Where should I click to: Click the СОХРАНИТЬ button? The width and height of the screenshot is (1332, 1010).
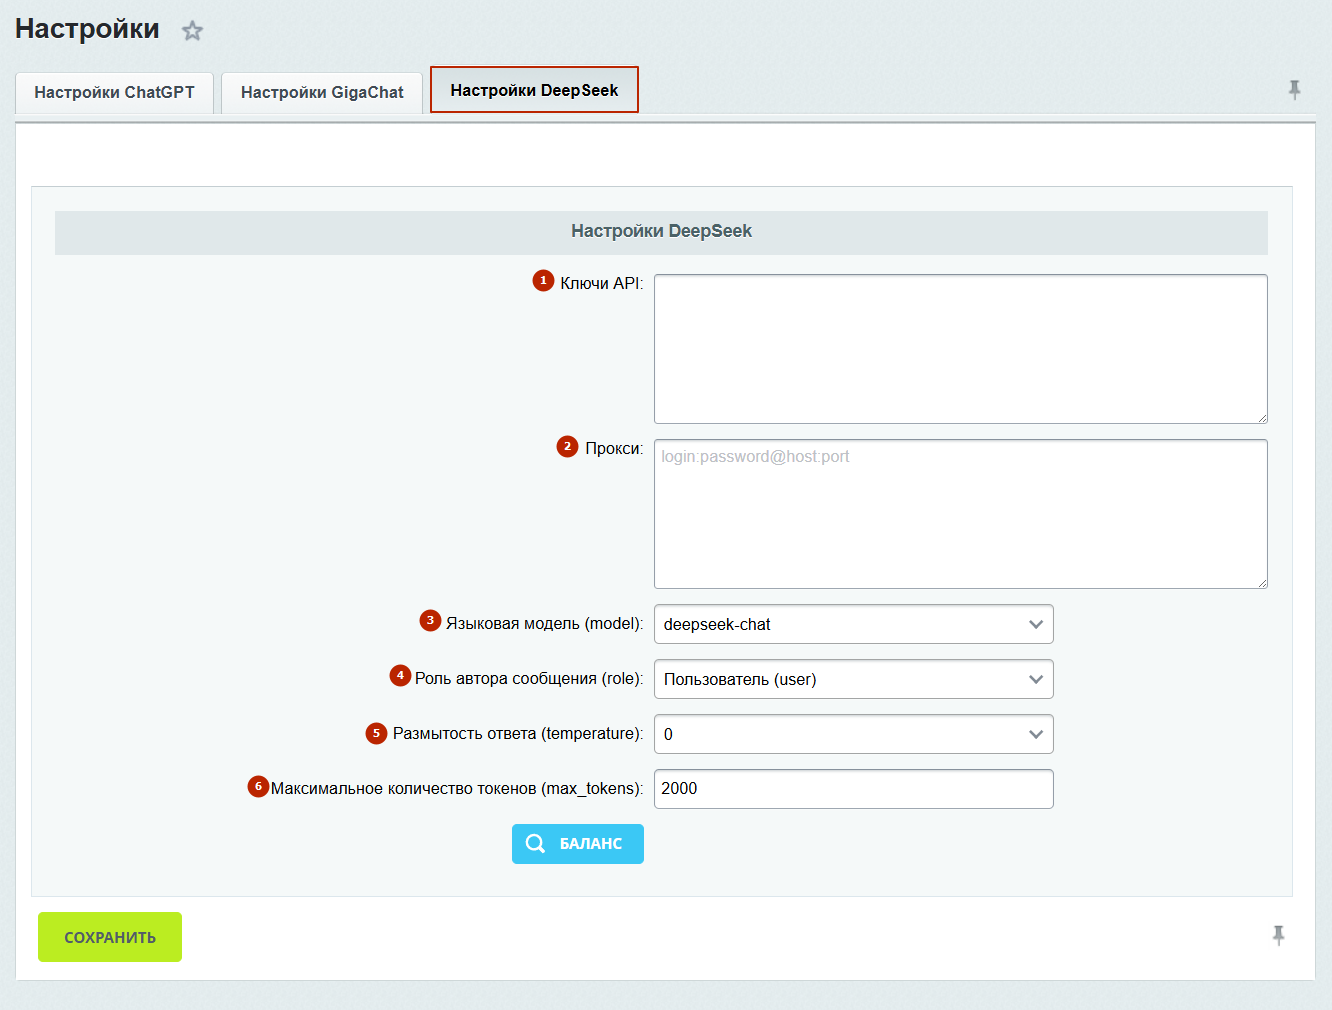click(x=110, y=937)
